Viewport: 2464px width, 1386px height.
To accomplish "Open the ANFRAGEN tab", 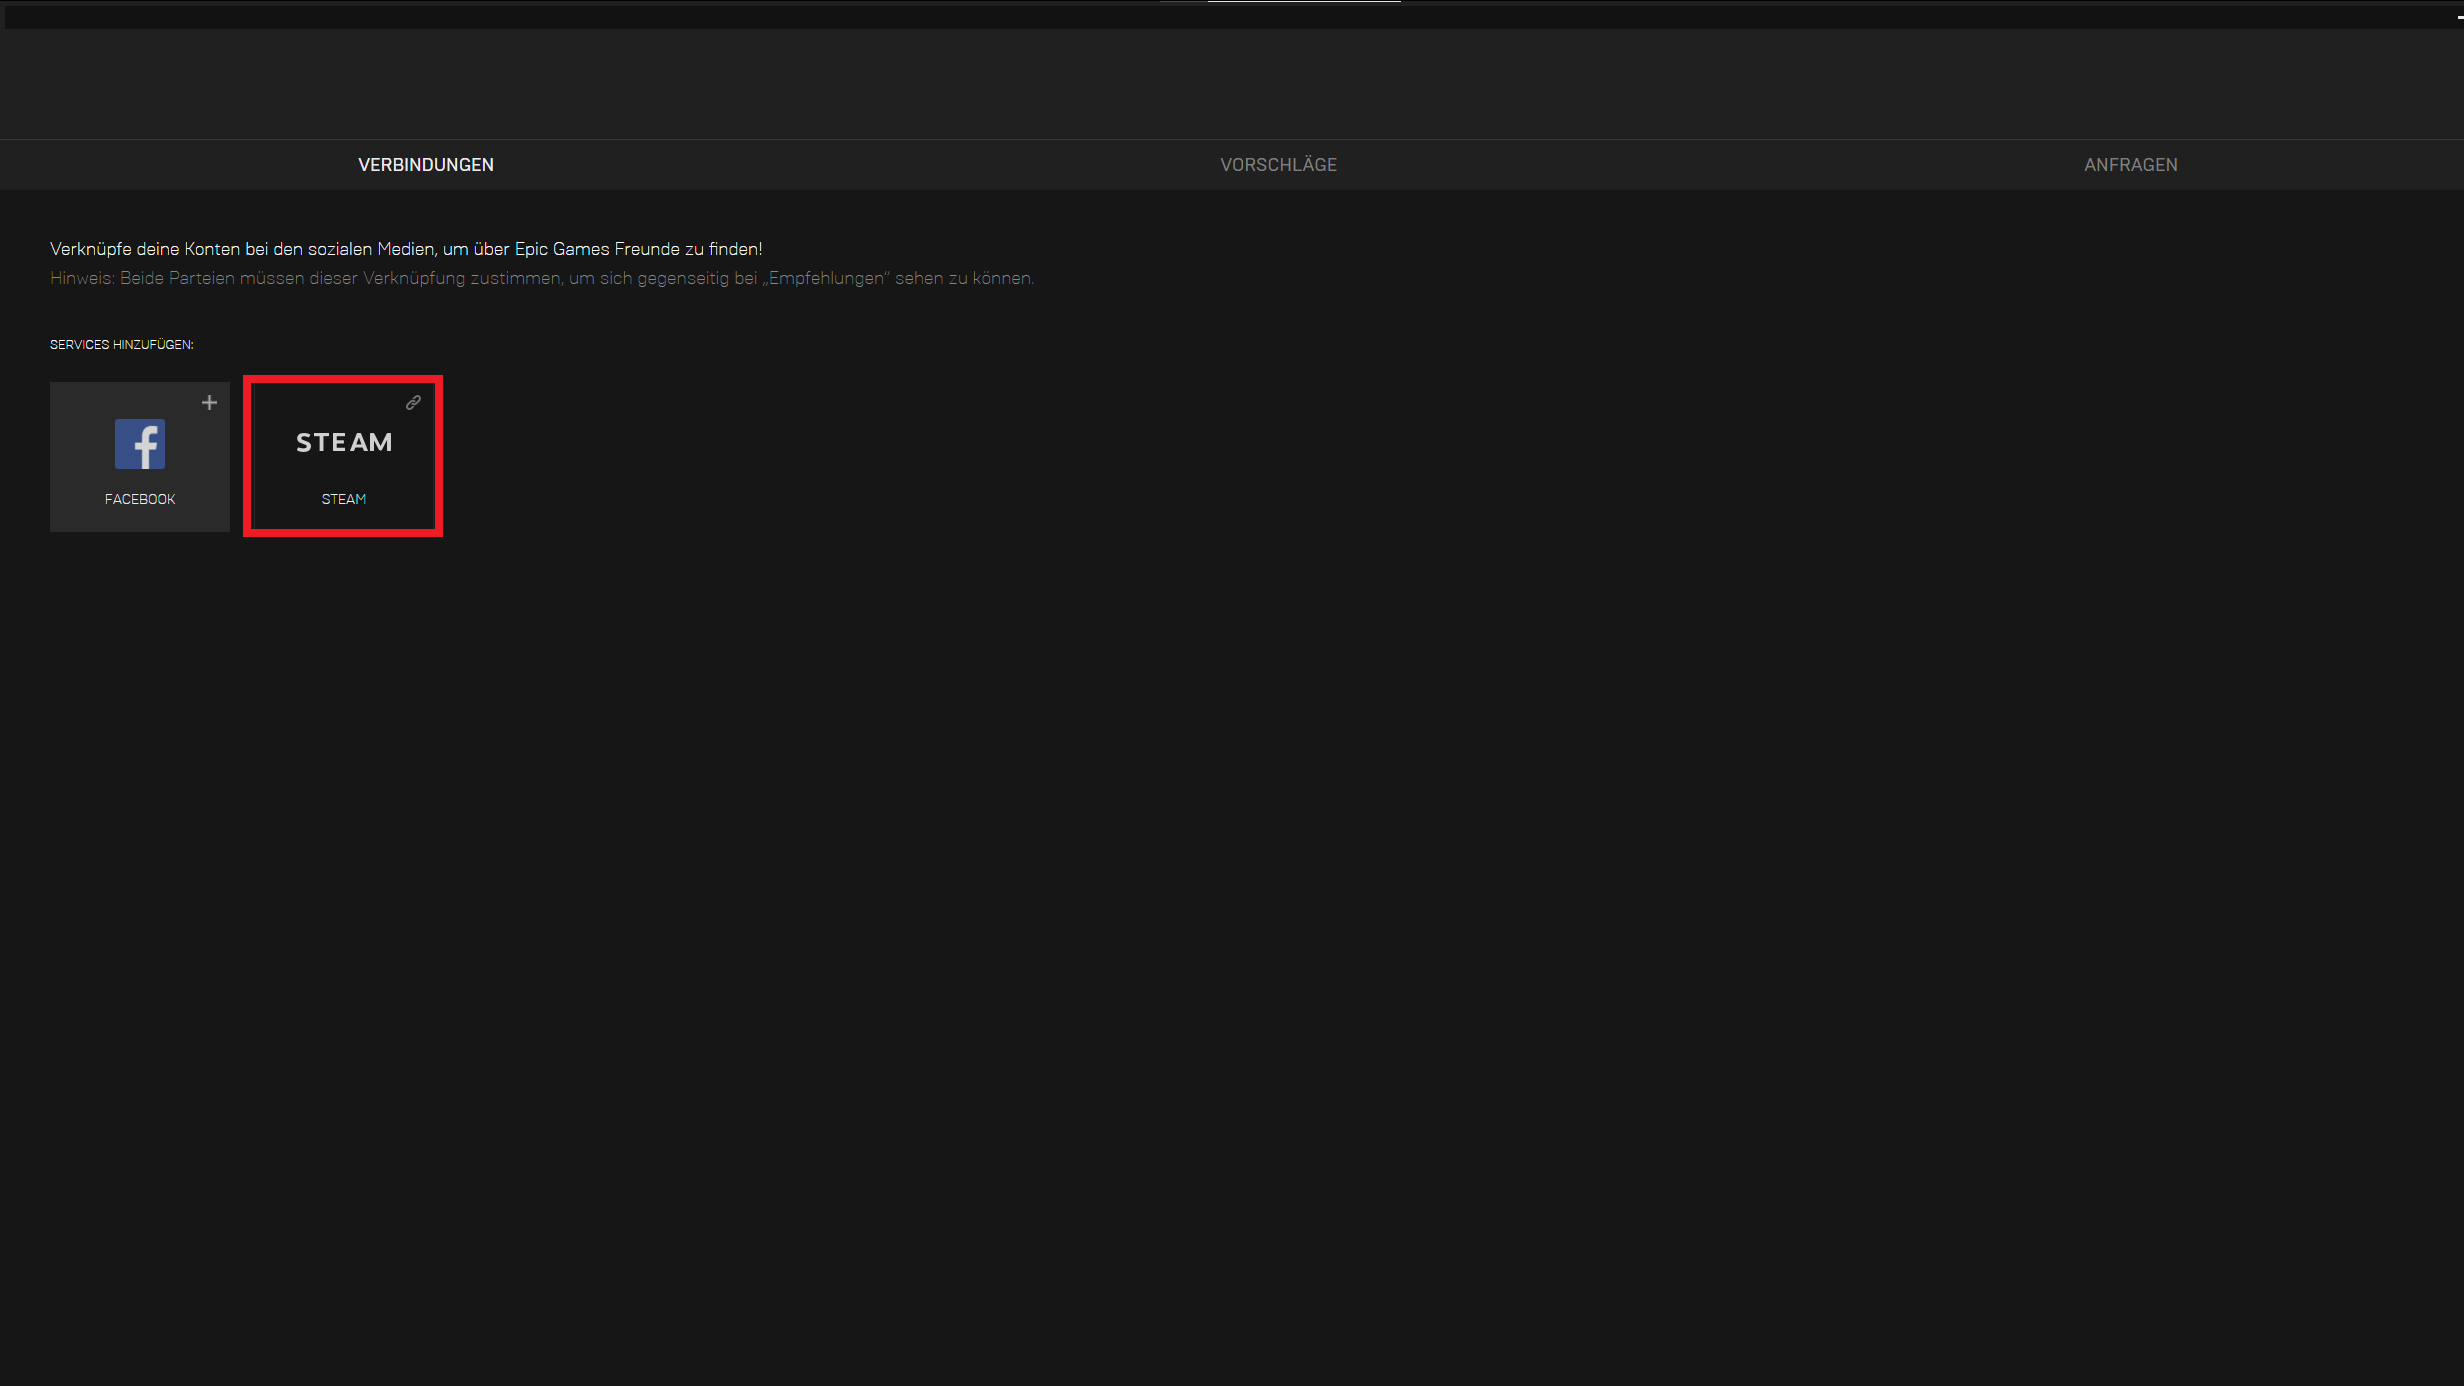I will pyautogui.click(x=2130, y=164).
